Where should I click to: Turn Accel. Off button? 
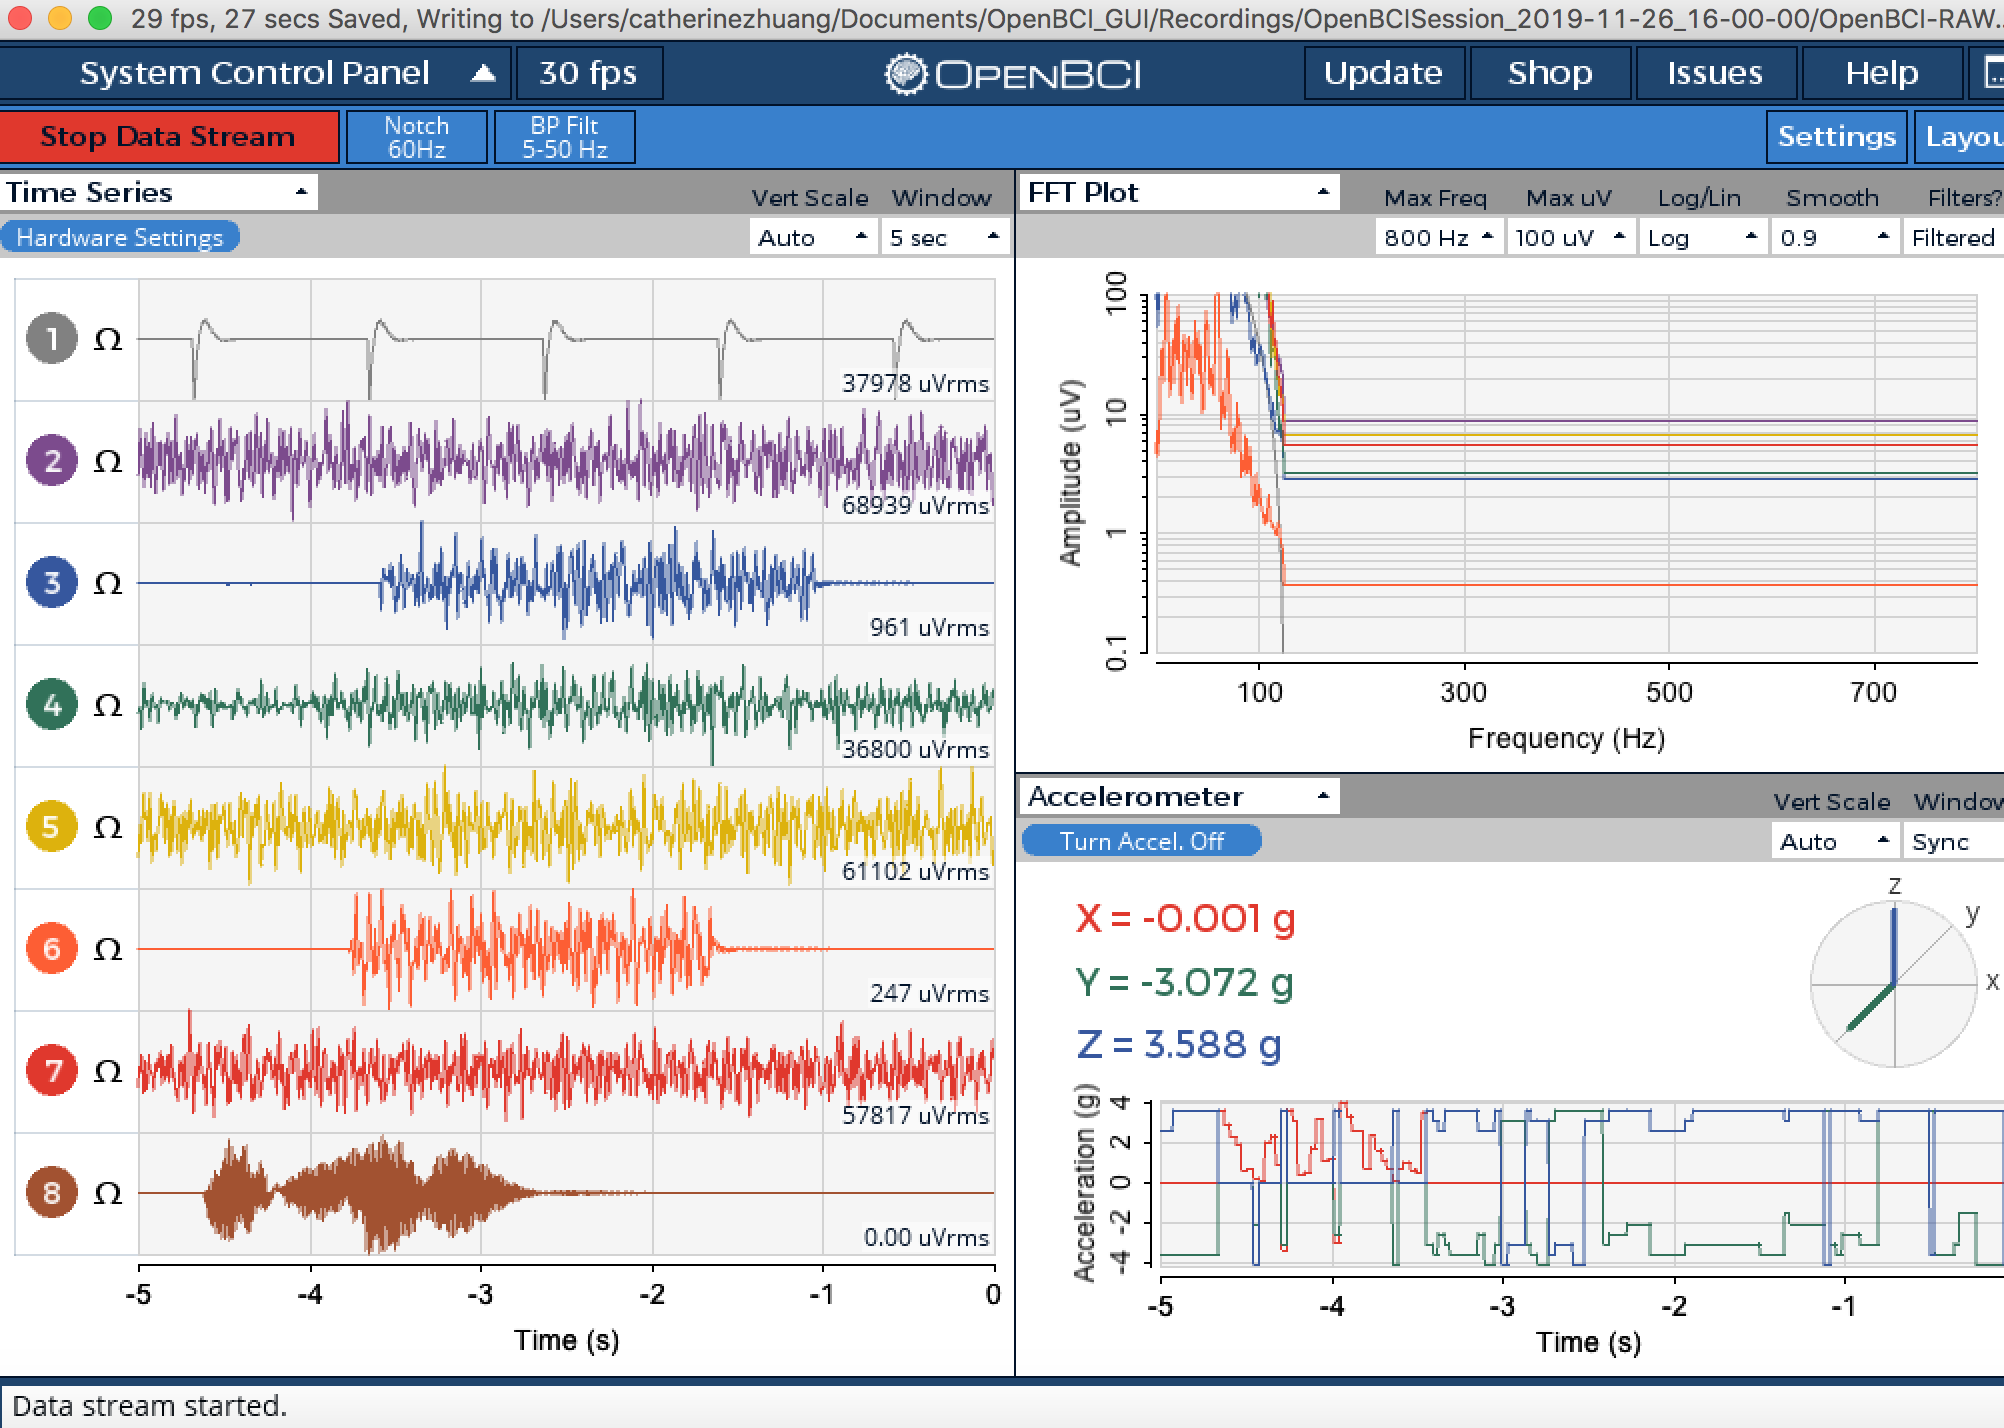(x=1141, y=841)
